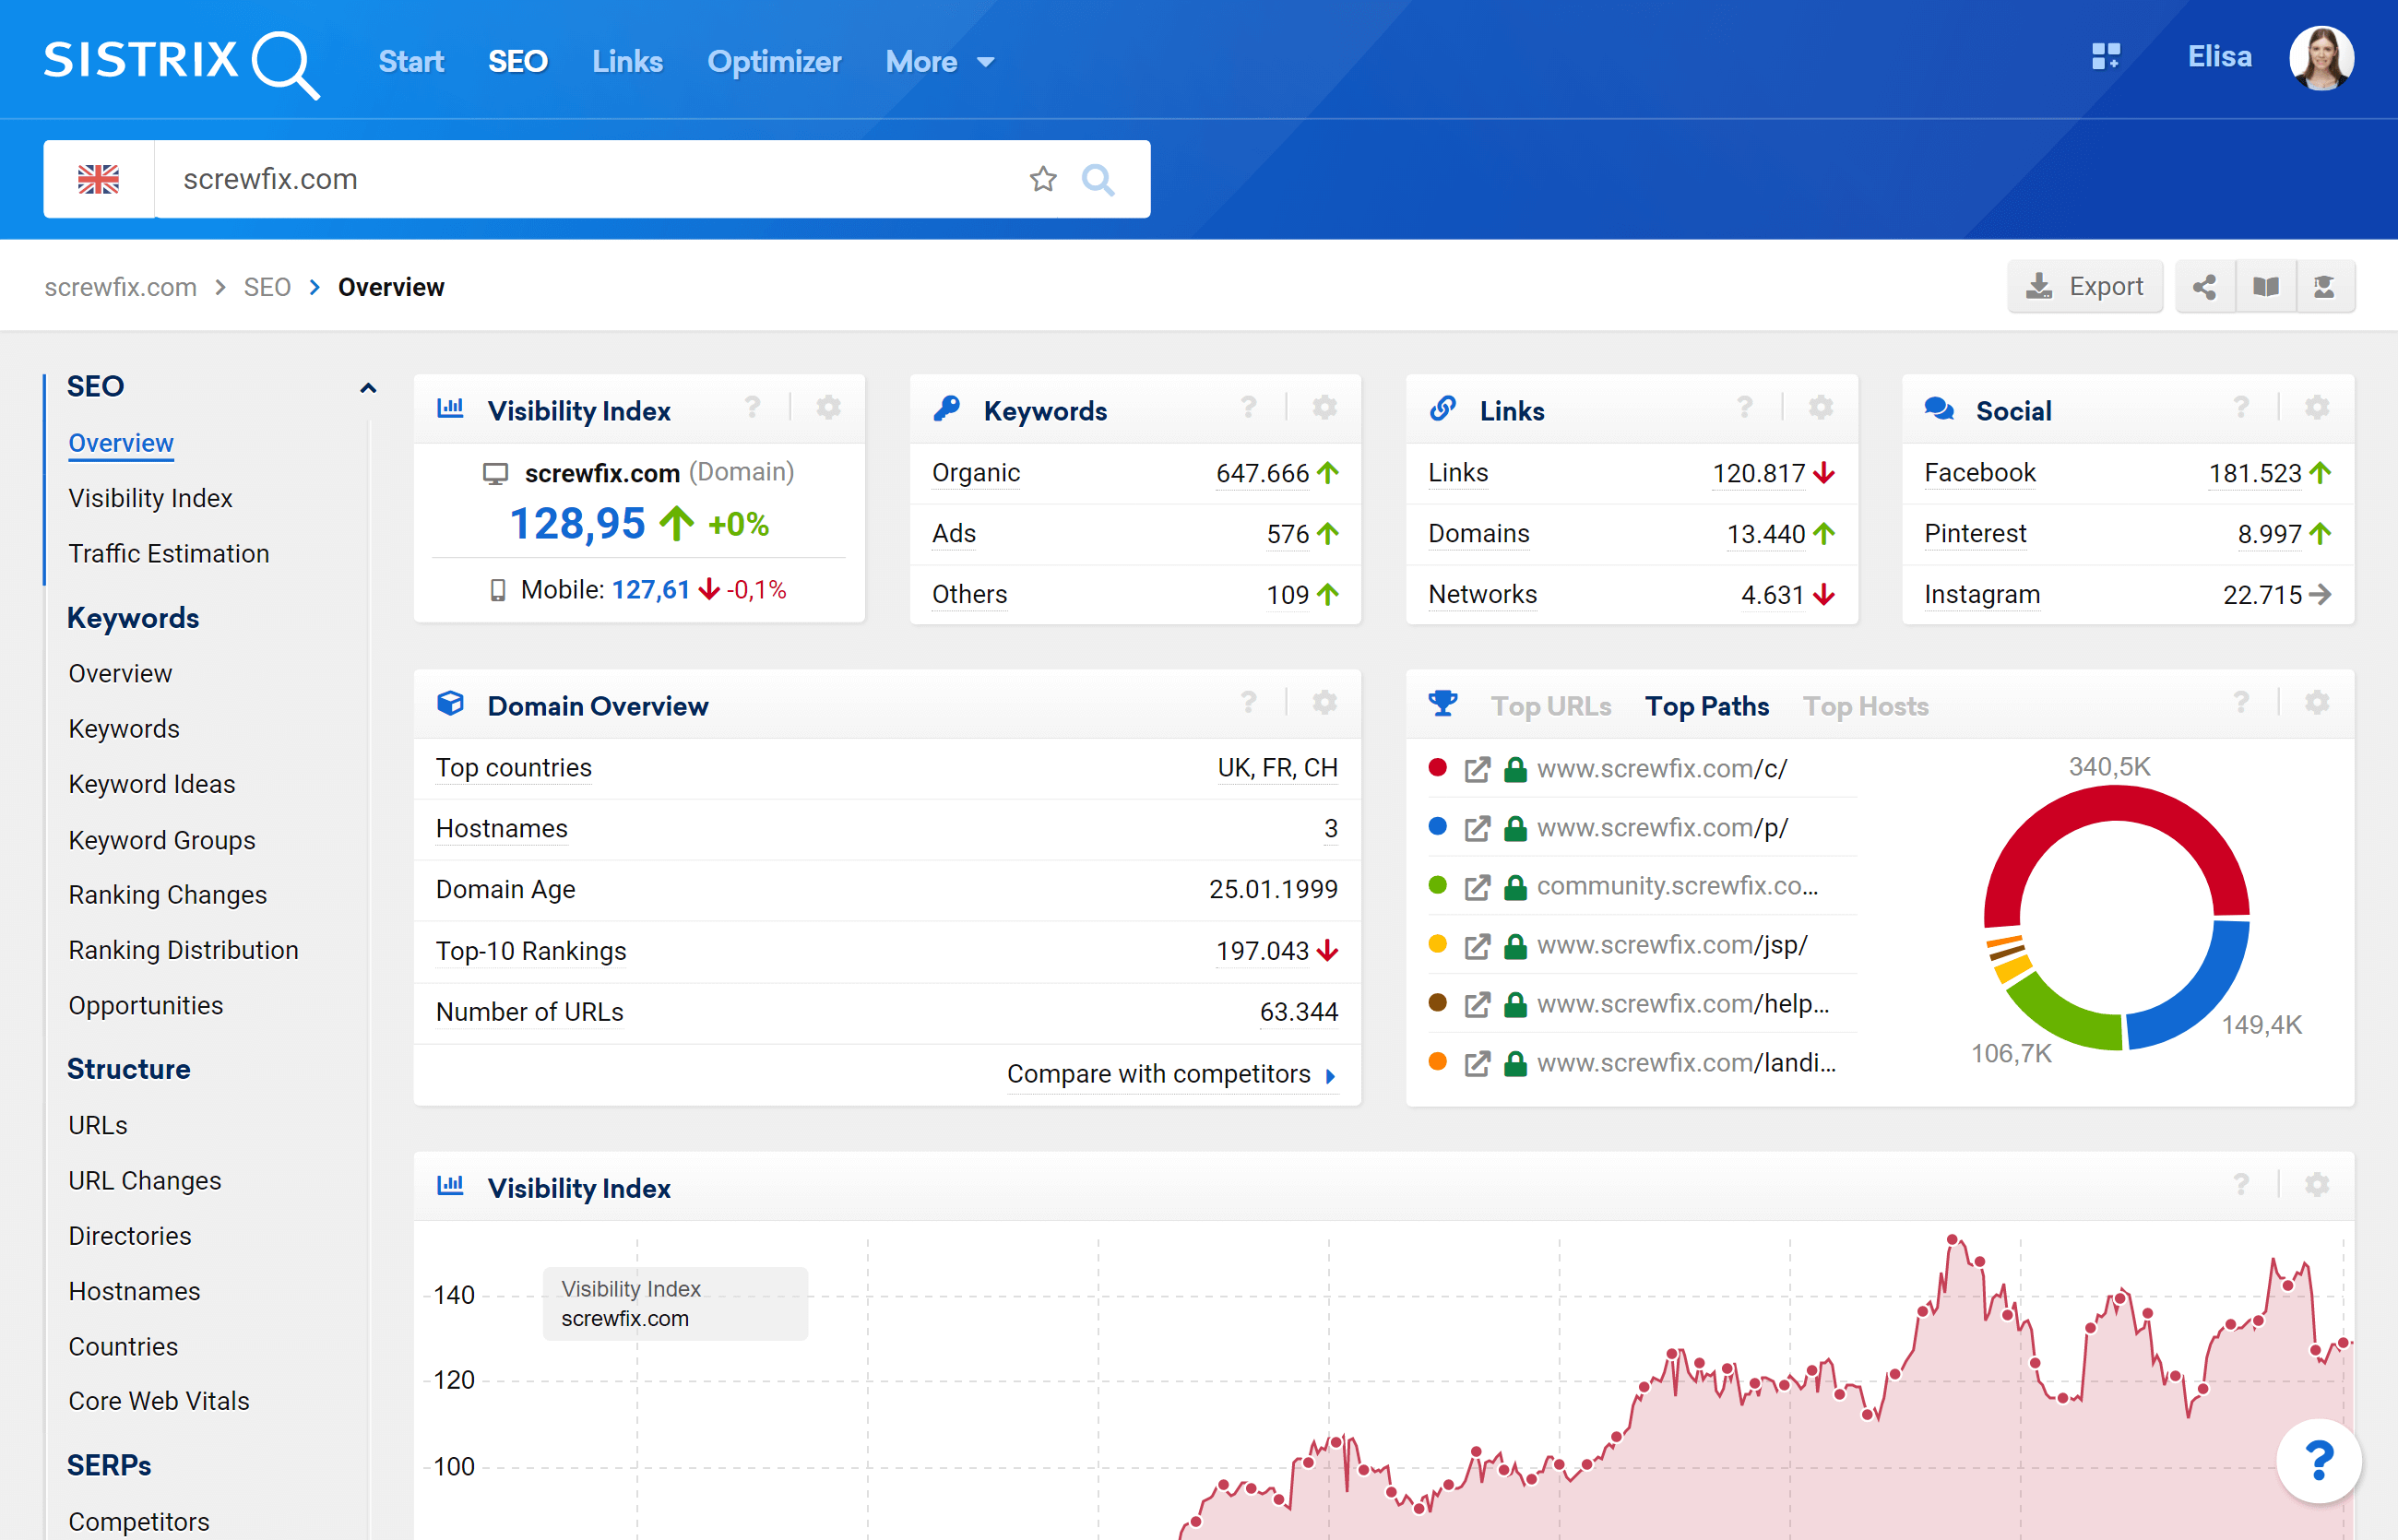
Task: Click Mobile visibility value 127,61
Action: (x=651, y=590)
